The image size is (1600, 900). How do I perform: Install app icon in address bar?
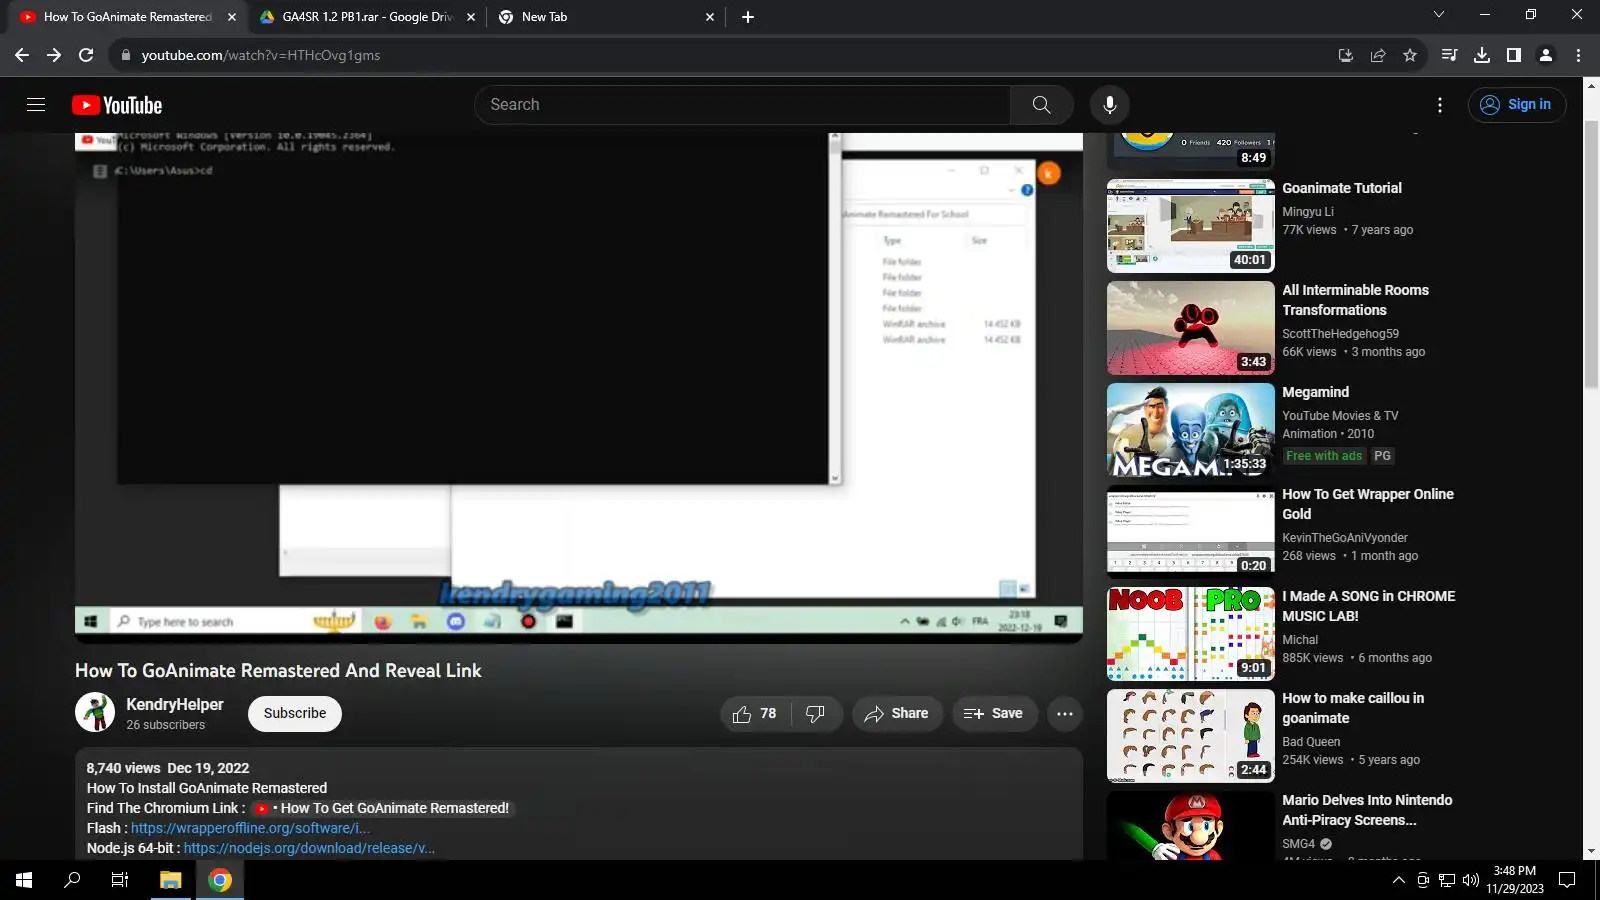click(1346, 55)
